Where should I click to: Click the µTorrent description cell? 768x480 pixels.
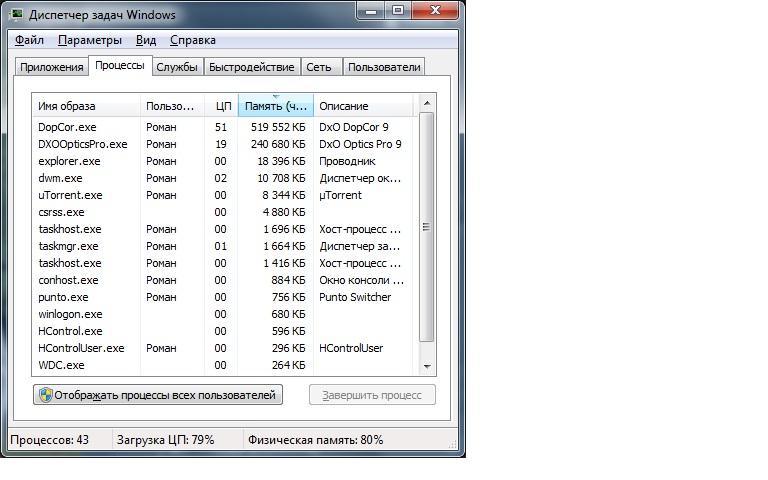coord(340,195)
